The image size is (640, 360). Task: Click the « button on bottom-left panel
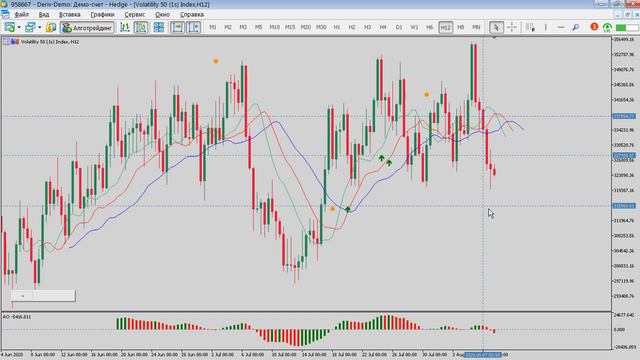[x=23, y=296]
